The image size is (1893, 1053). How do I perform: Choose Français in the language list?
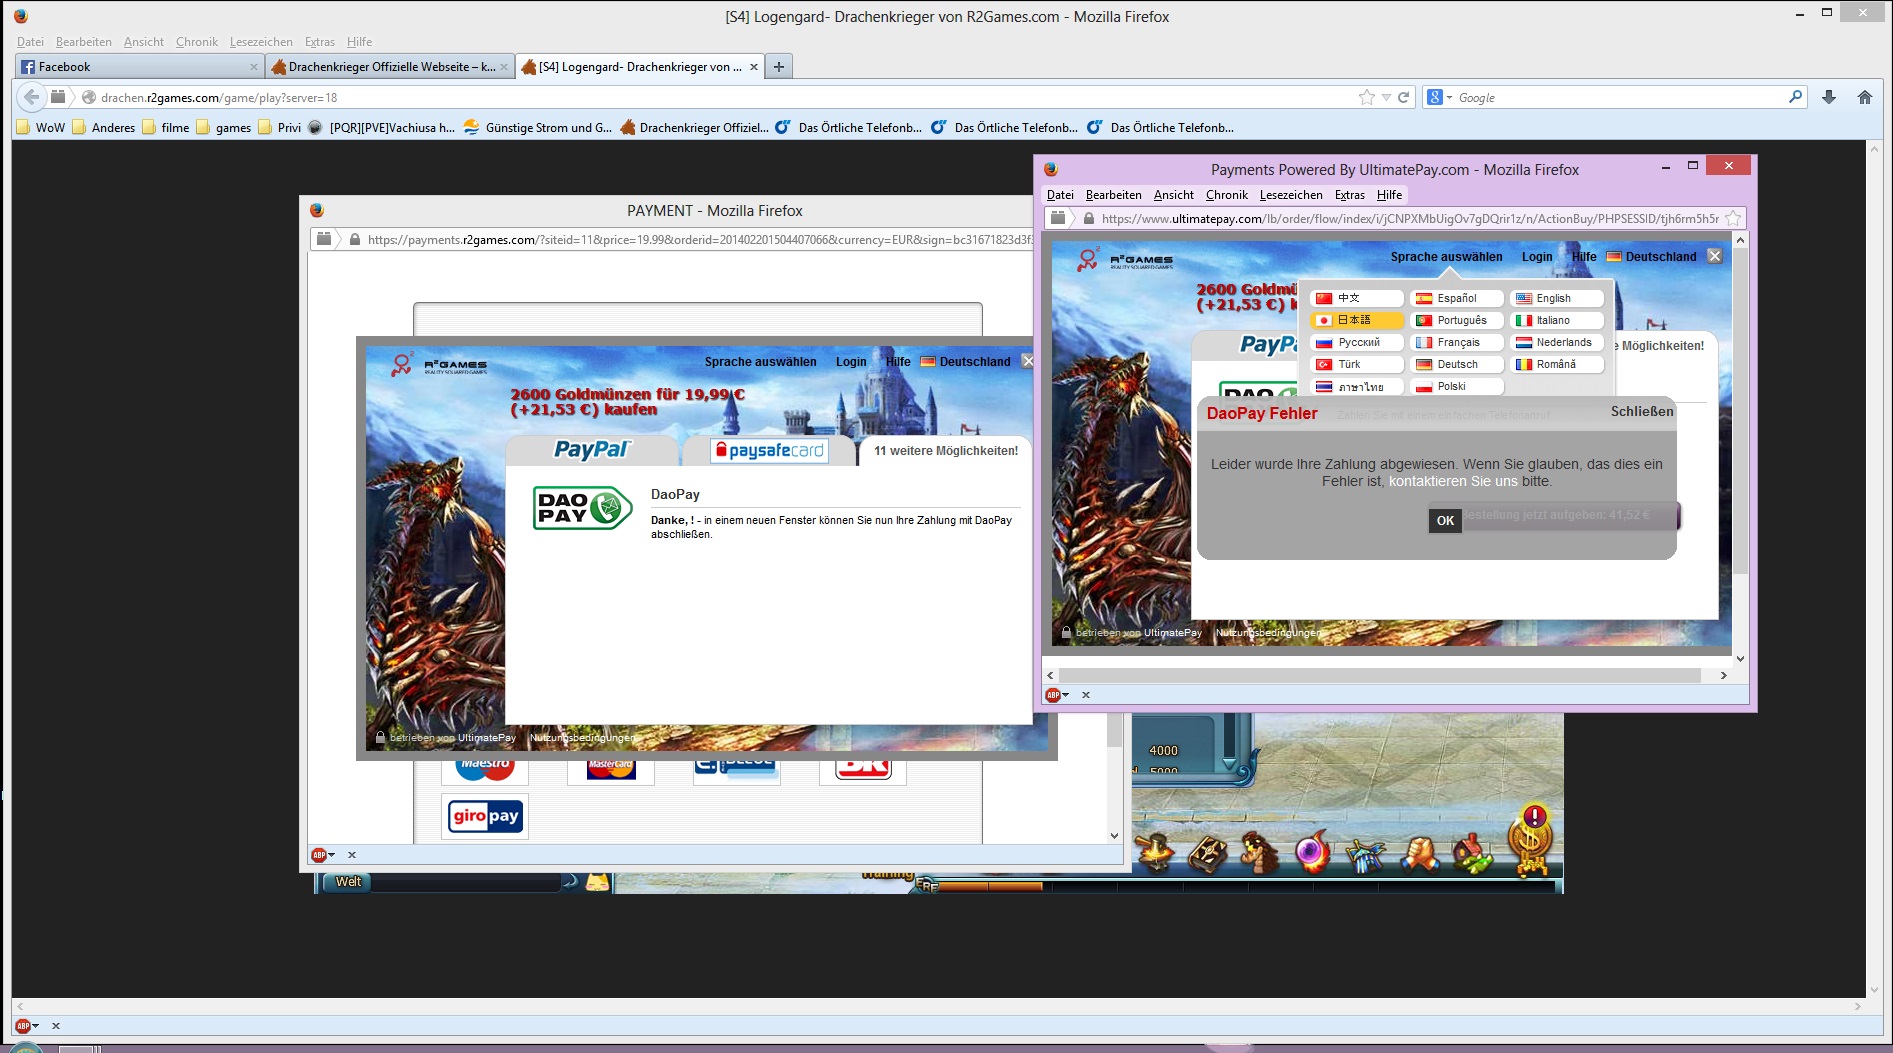point(1457,342)
